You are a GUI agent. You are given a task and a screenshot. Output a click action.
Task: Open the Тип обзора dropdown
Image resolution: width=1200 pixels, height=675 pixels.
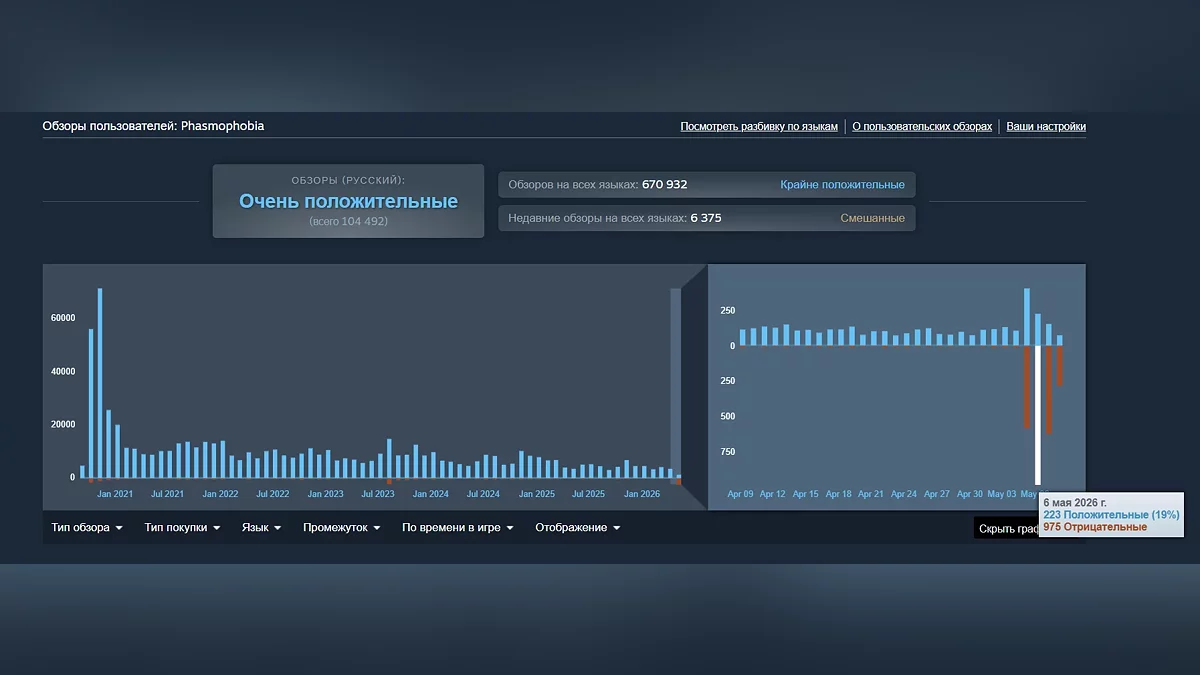[x=87, y=528]
